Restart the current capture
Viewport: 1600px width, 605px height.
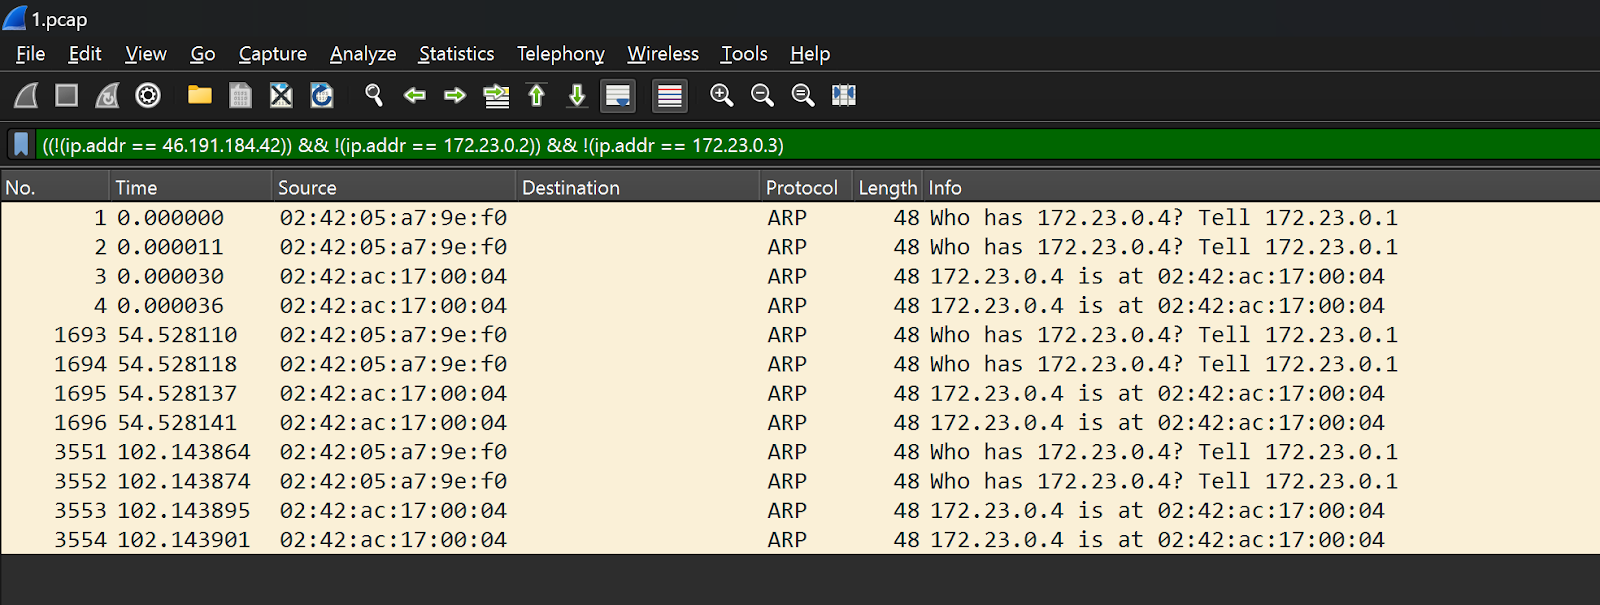click(107, 95)
